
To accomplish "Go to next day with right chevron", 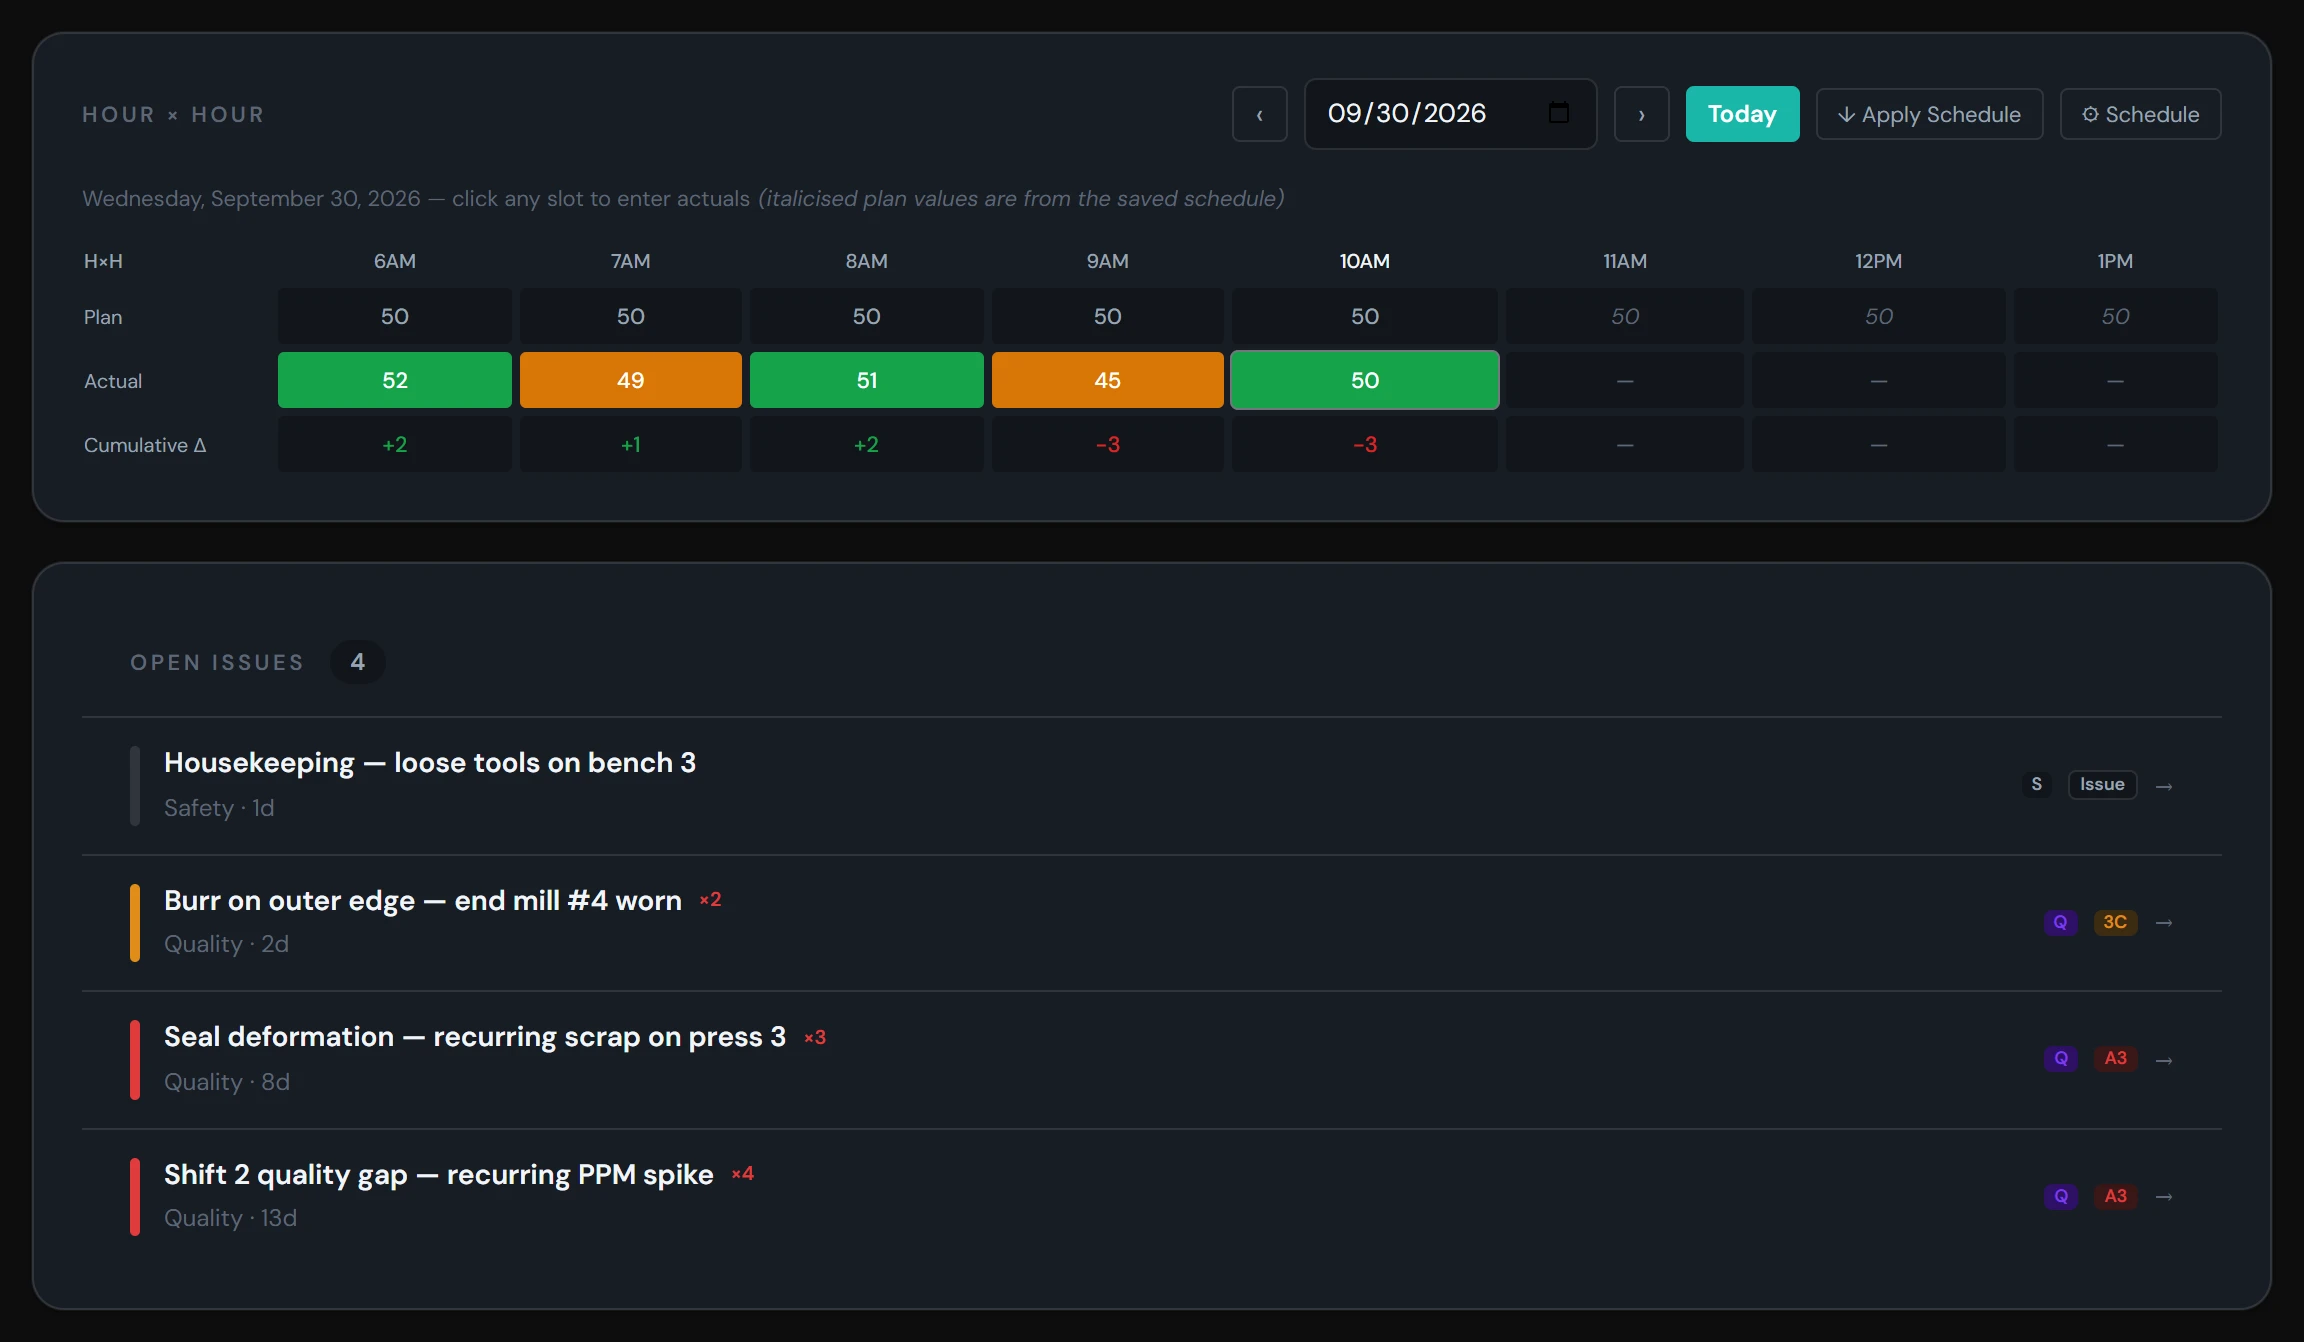I will pos(1641,114).
